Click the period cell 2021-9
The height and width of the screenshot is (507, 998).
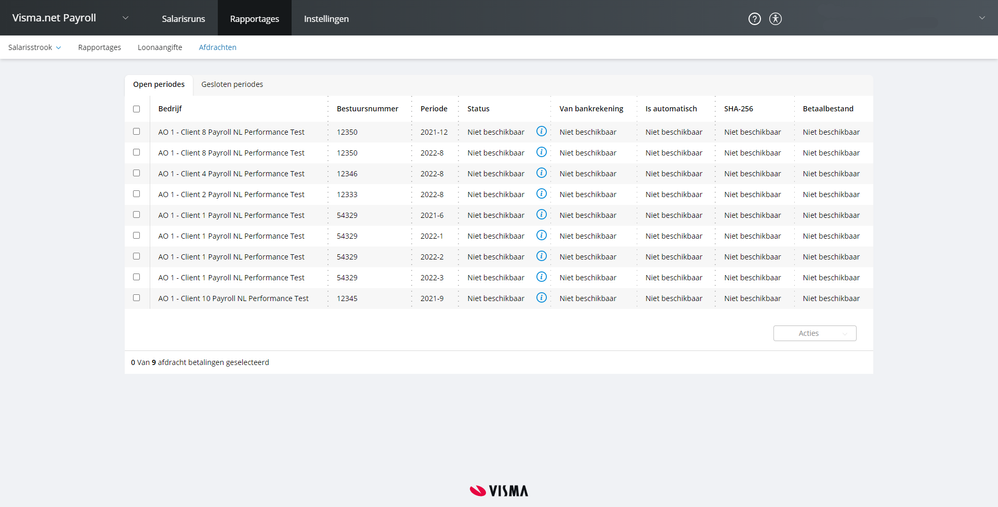[432, 298]
